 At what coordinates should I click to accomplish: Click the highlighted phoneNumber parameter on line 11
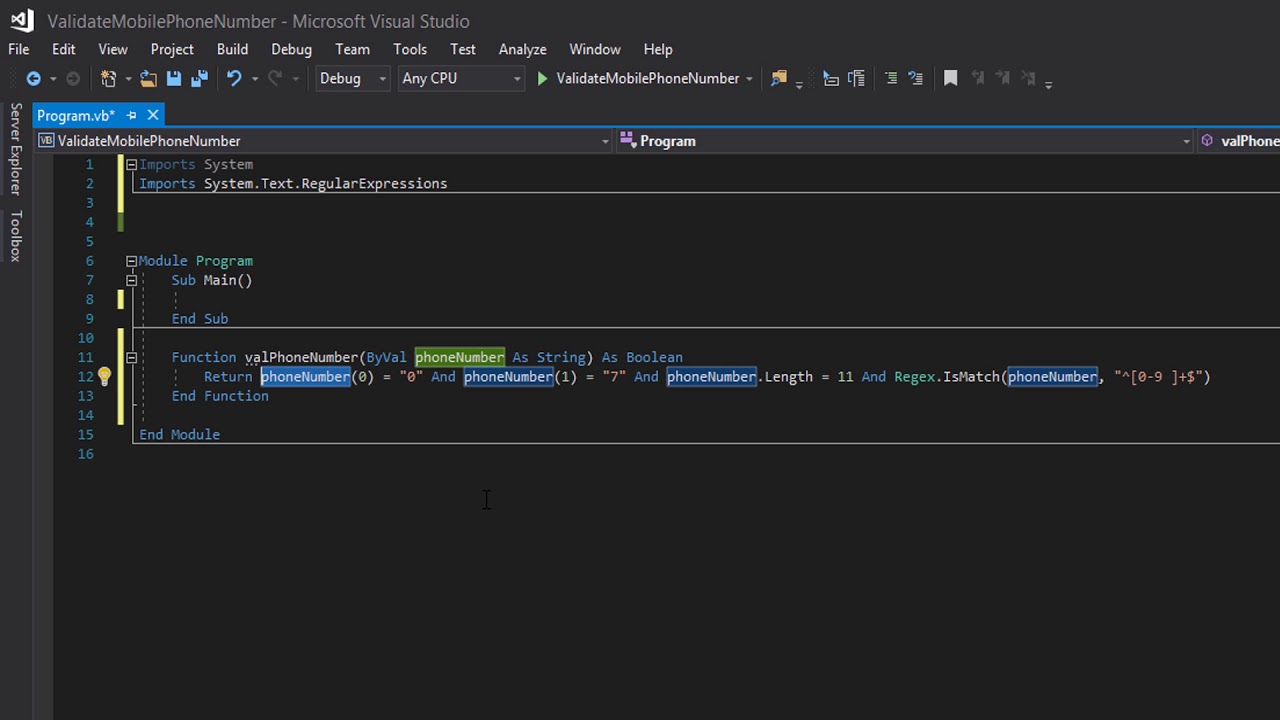pyautogui.click(x=460, y=357)
